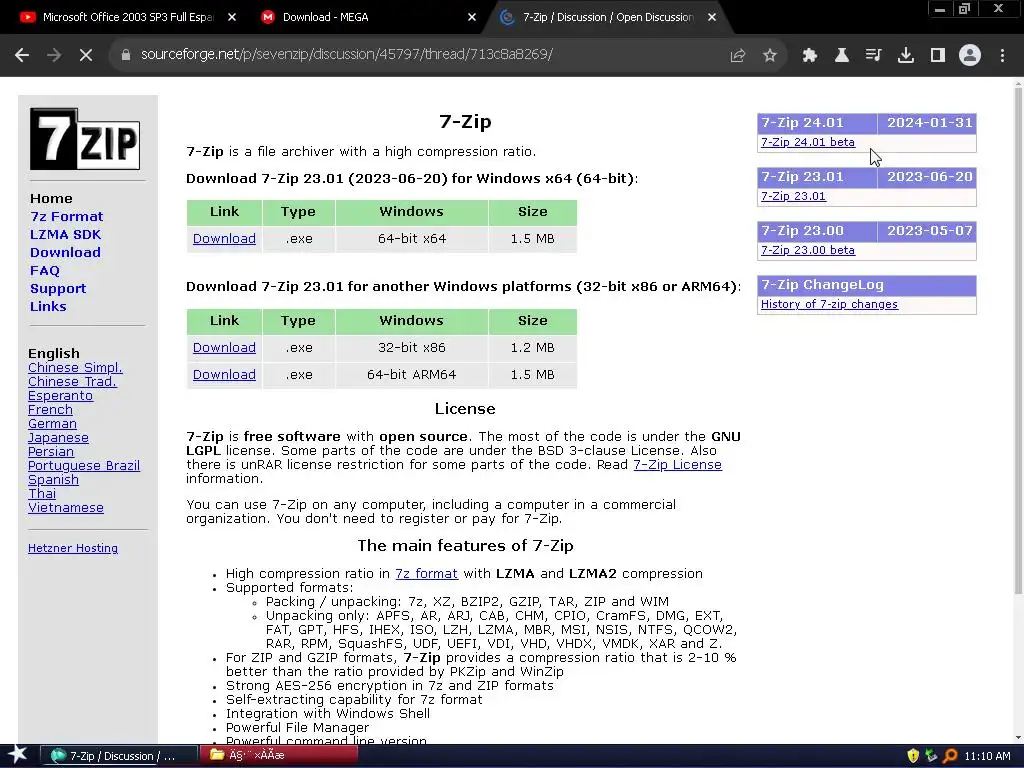This screenshot has height=768, width=1024.
Task: Click the 7-Zip logo image
Action: click(x=85, y=139)
